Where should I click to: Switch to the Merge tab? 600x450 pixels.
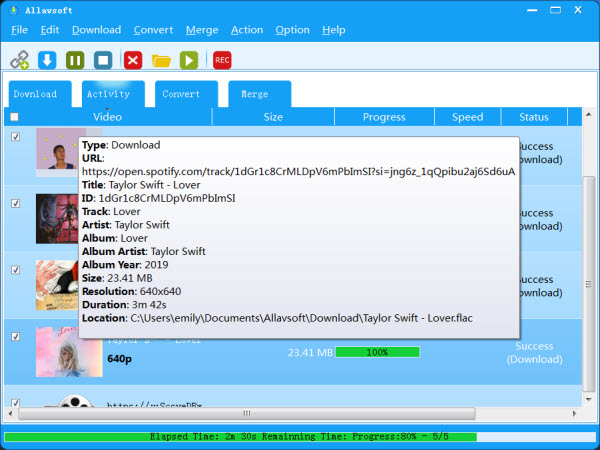tap(259, 94)
